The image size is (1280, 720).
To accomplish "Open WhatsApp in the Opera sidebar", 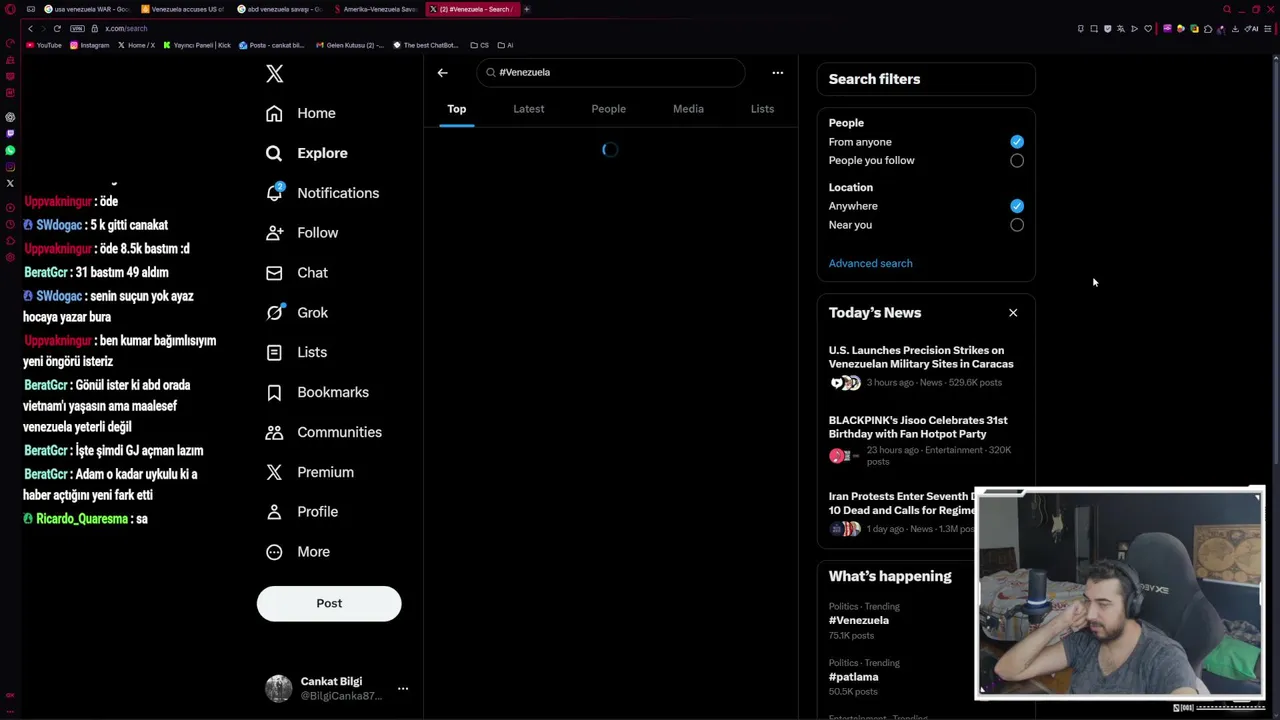I will (x=10, y=150).
